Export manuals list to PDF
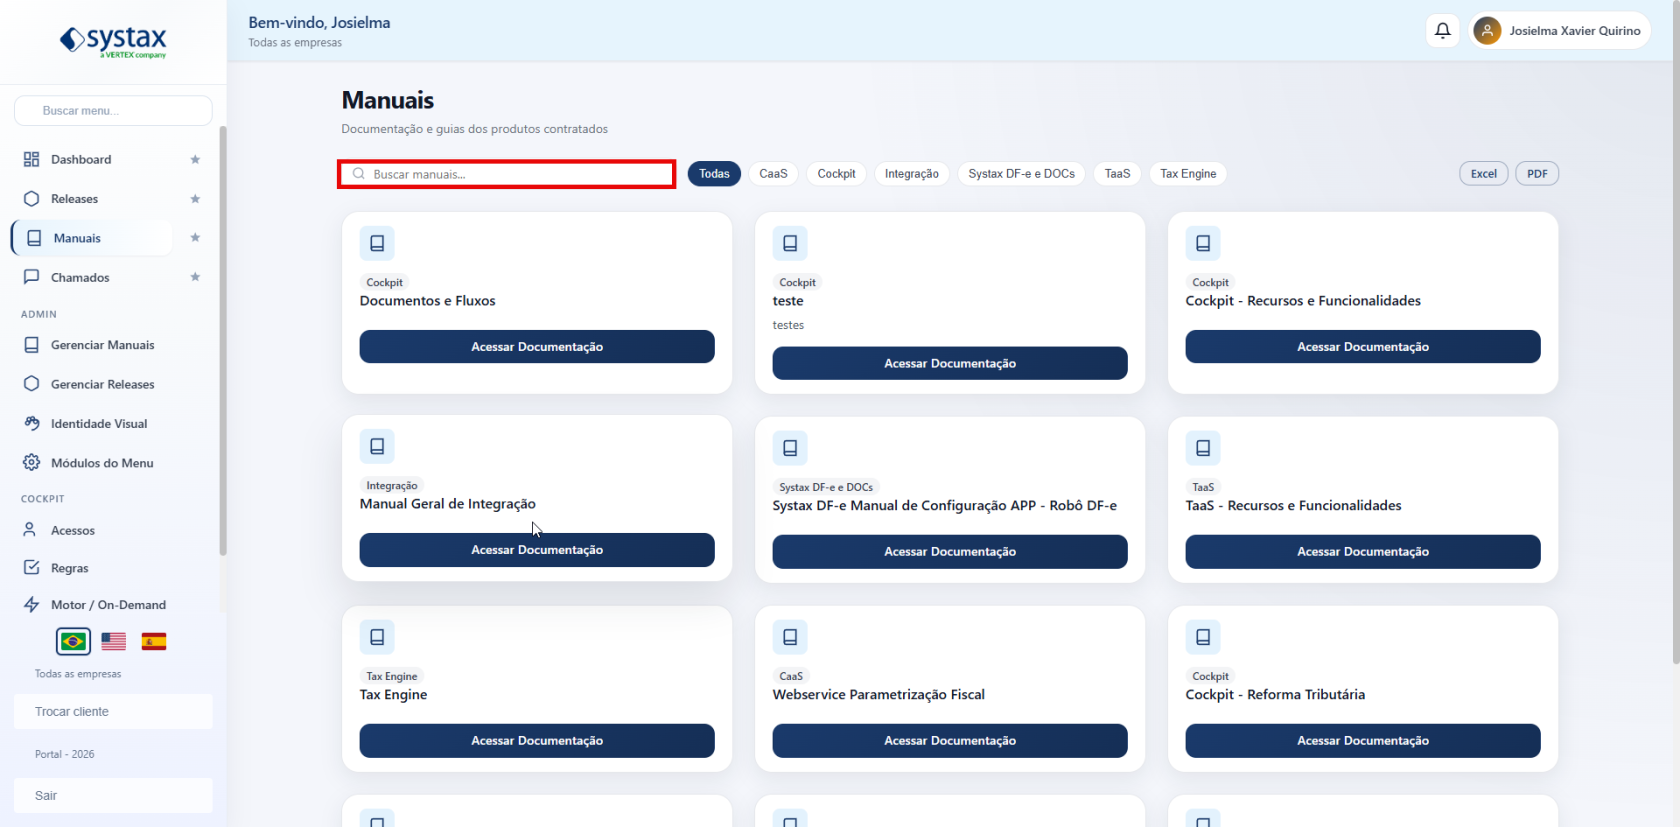This screenshot has height=827, width=1680. click(x=1537, y=174)
